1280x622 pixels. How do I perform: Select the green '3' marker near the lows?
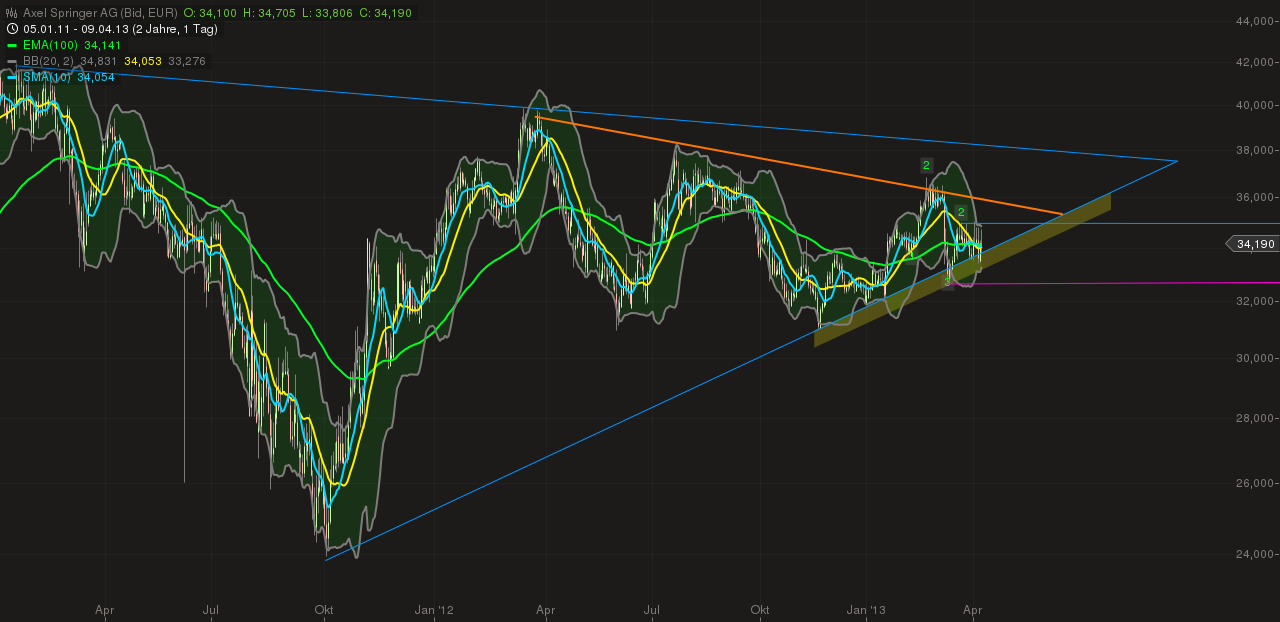[947, 282]
